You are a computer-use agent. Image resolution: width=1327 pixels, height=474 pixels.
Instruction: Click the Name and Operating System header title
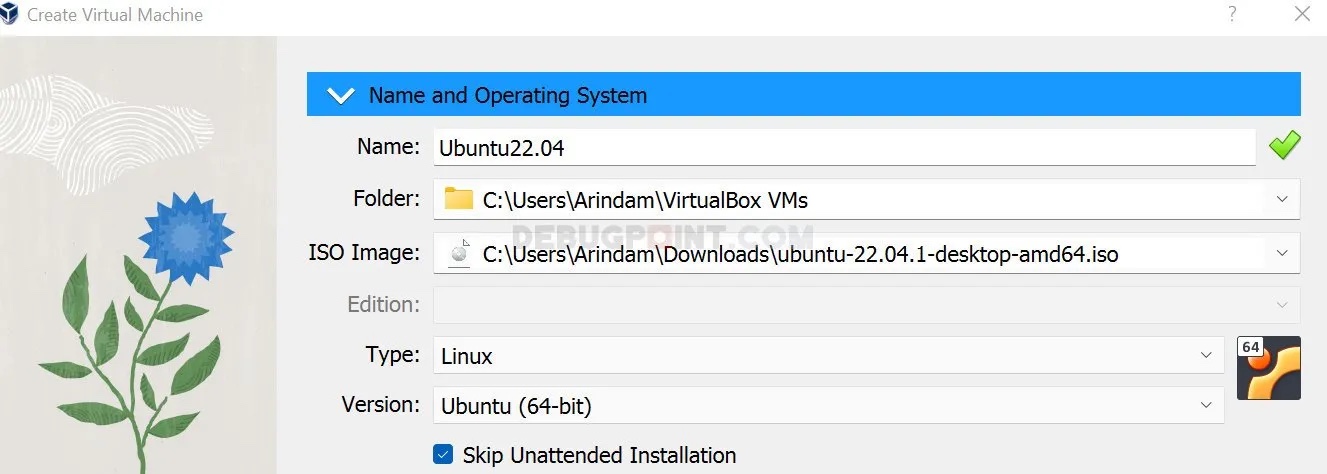pos(508,96)
